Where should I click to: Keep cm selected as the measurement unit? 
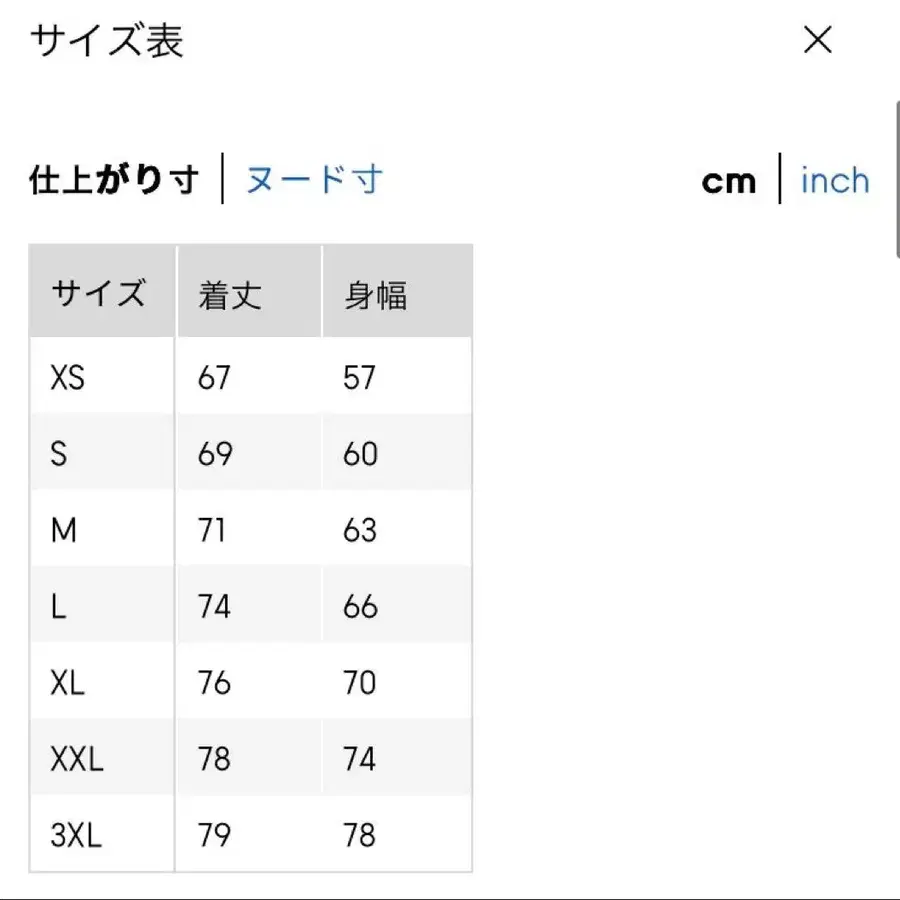729,180
